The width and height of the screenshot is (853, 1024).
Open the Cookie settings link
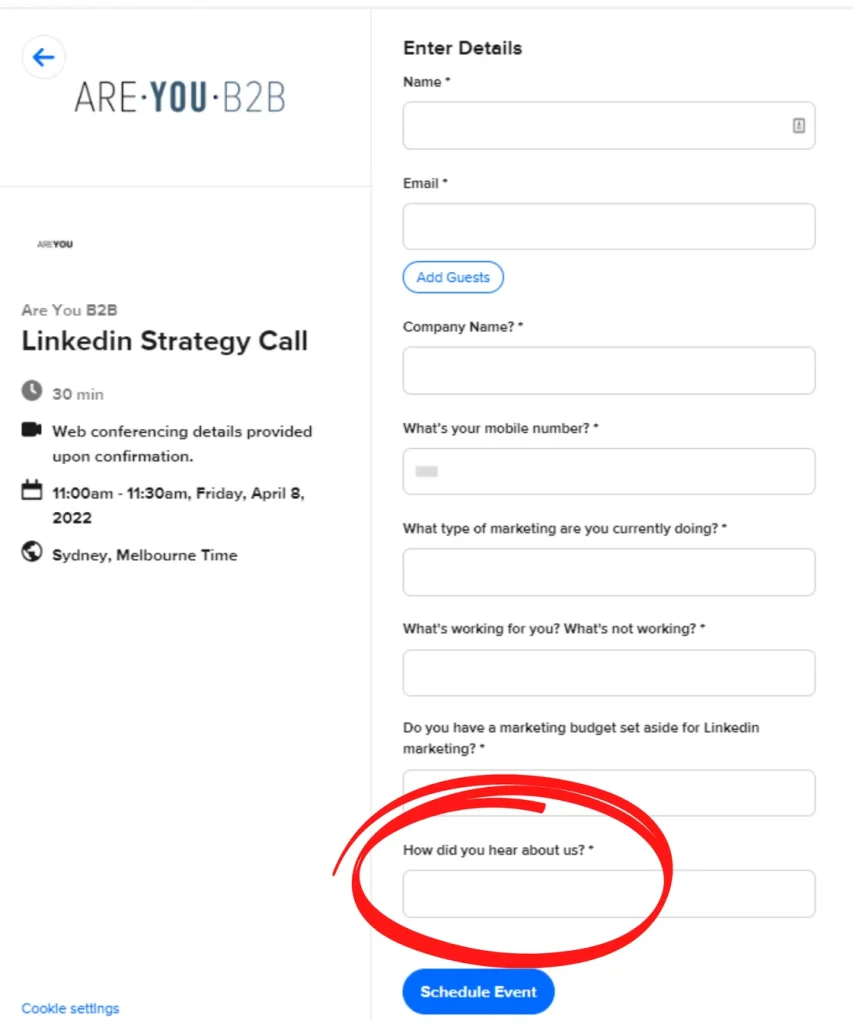coord(70,1008)
